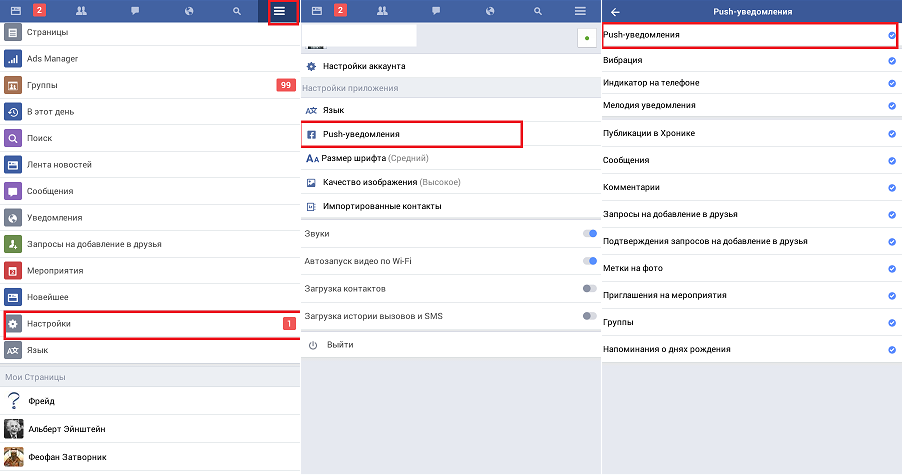
Task: Open Импортированные контакты icon
Action: point(312,206)
